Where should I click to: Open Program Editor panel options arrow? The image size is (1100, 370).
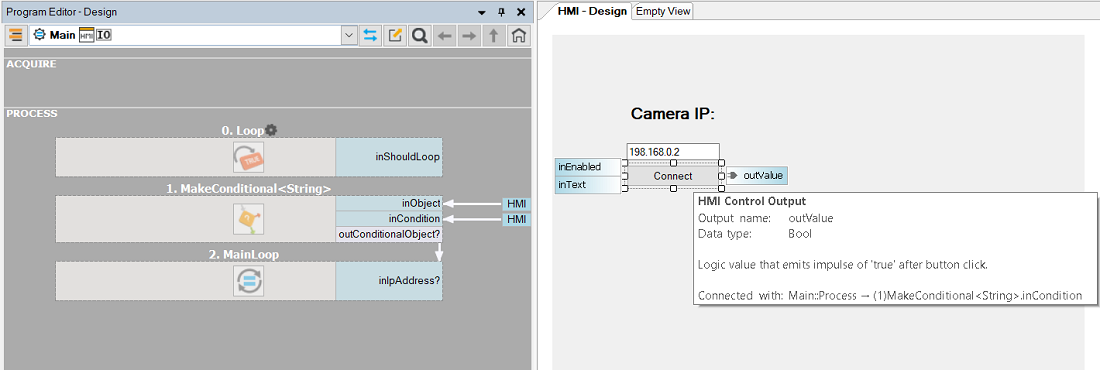pyautogui.click(x=481, y=12)
